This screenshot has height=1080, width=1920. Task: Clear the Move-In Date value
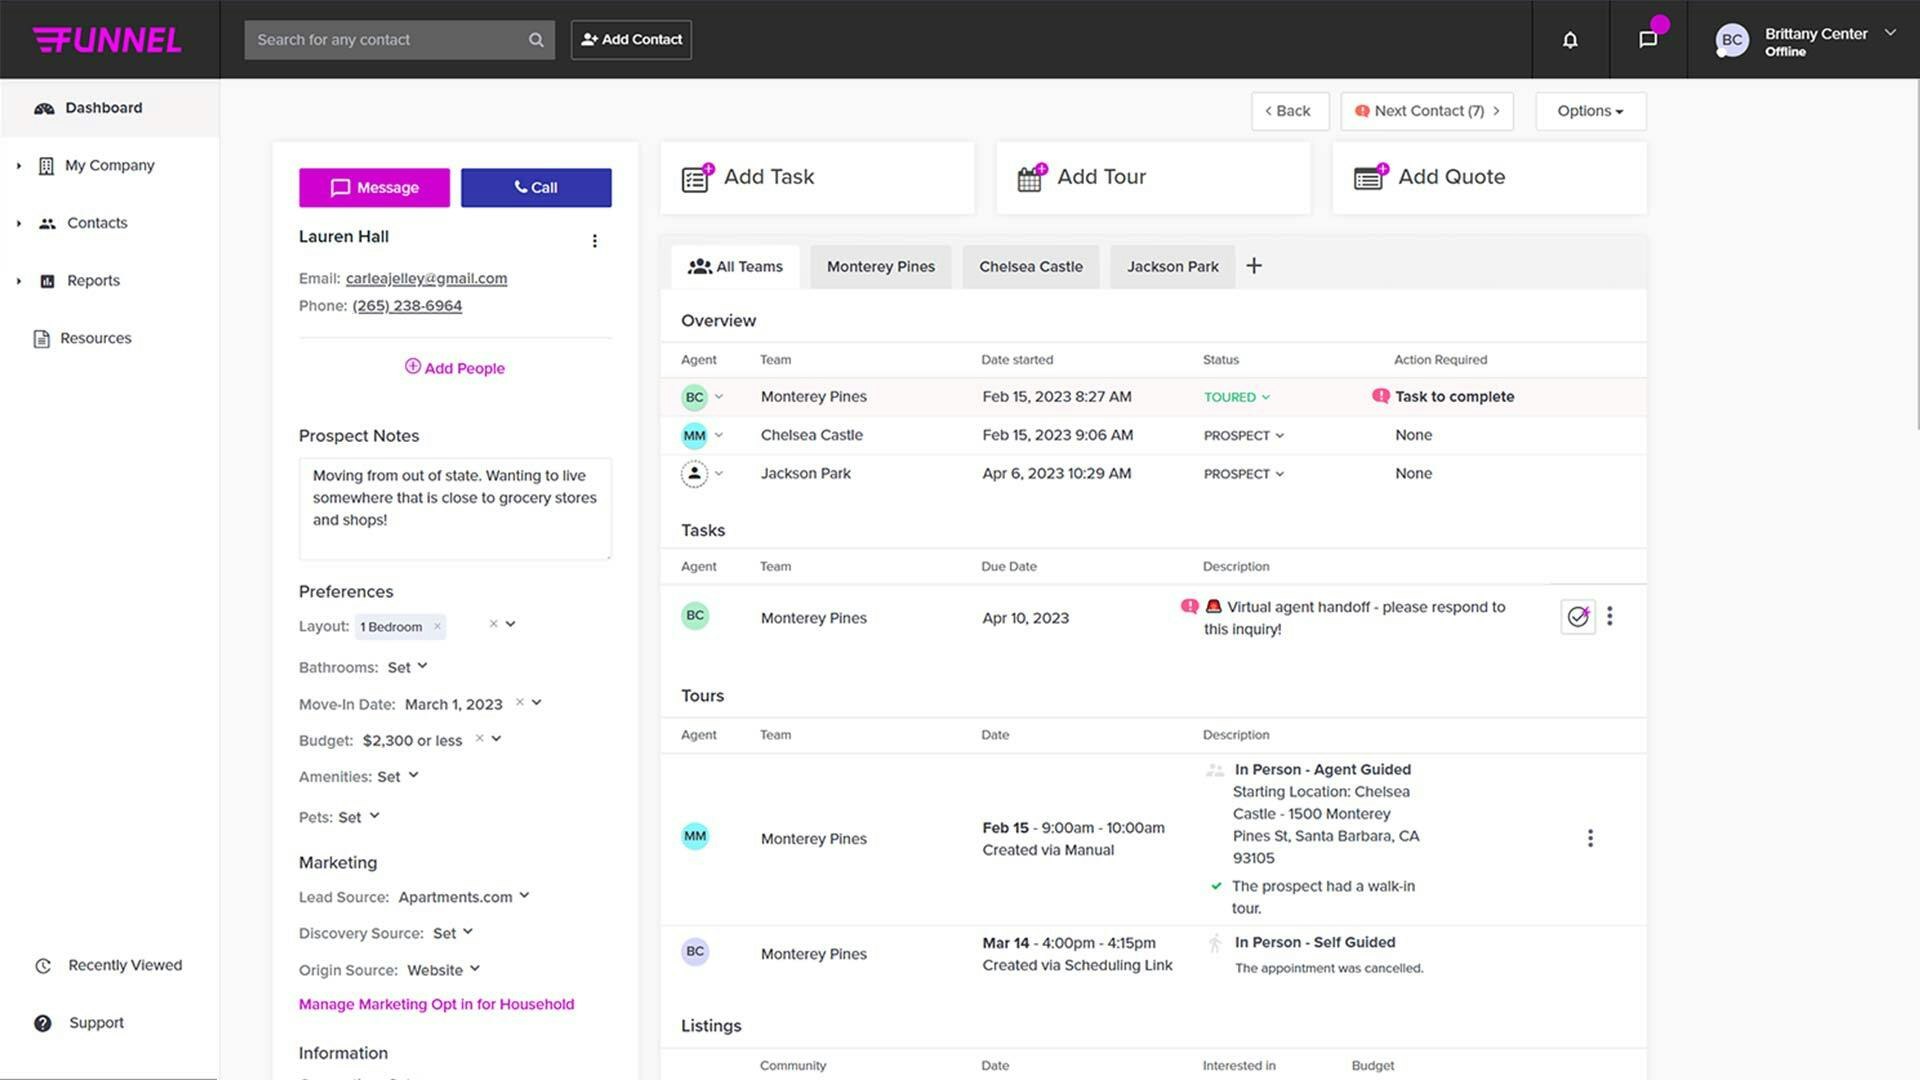[x=520, y=703]
